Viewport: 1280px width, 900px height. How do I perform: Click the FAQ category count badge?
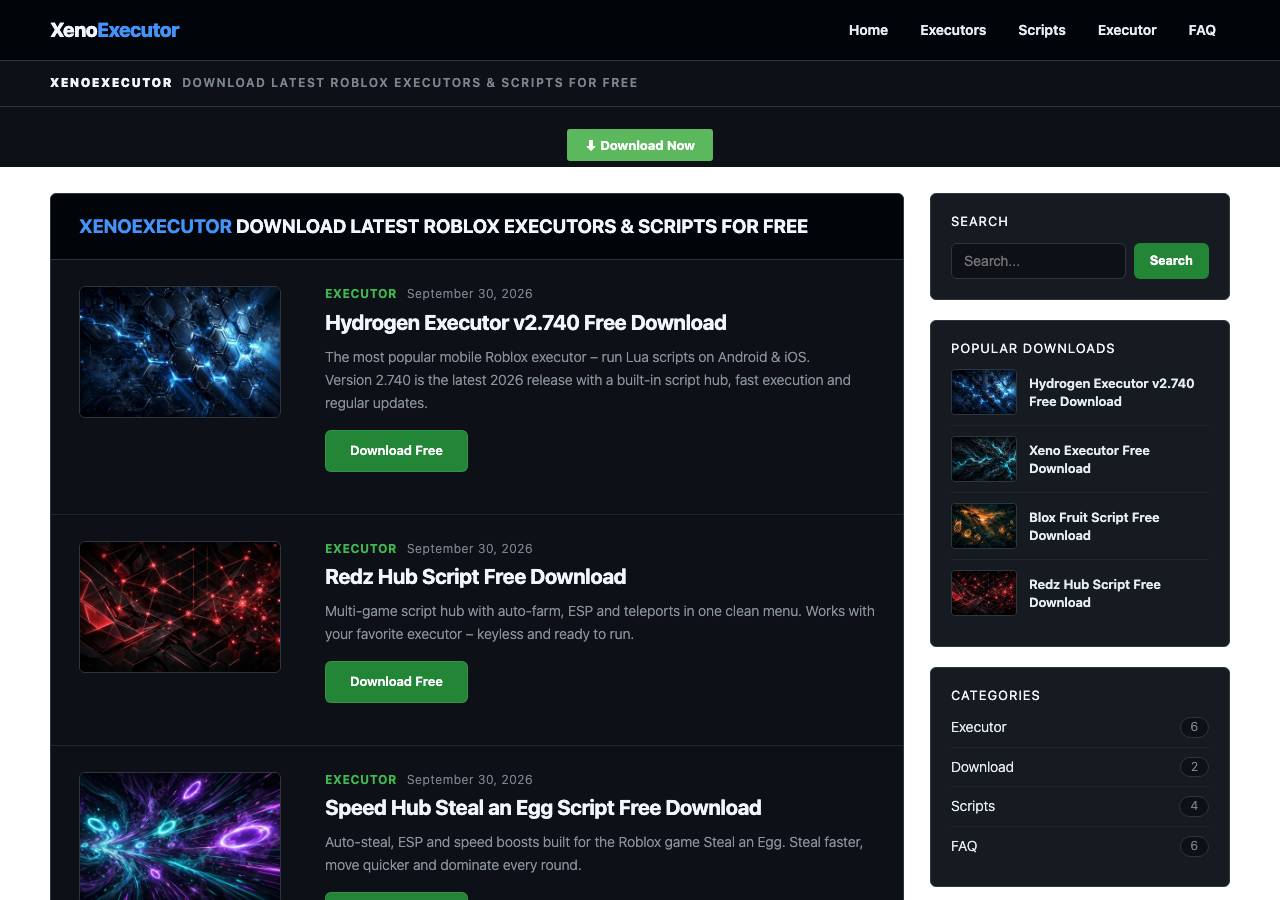coord(1194,846)
